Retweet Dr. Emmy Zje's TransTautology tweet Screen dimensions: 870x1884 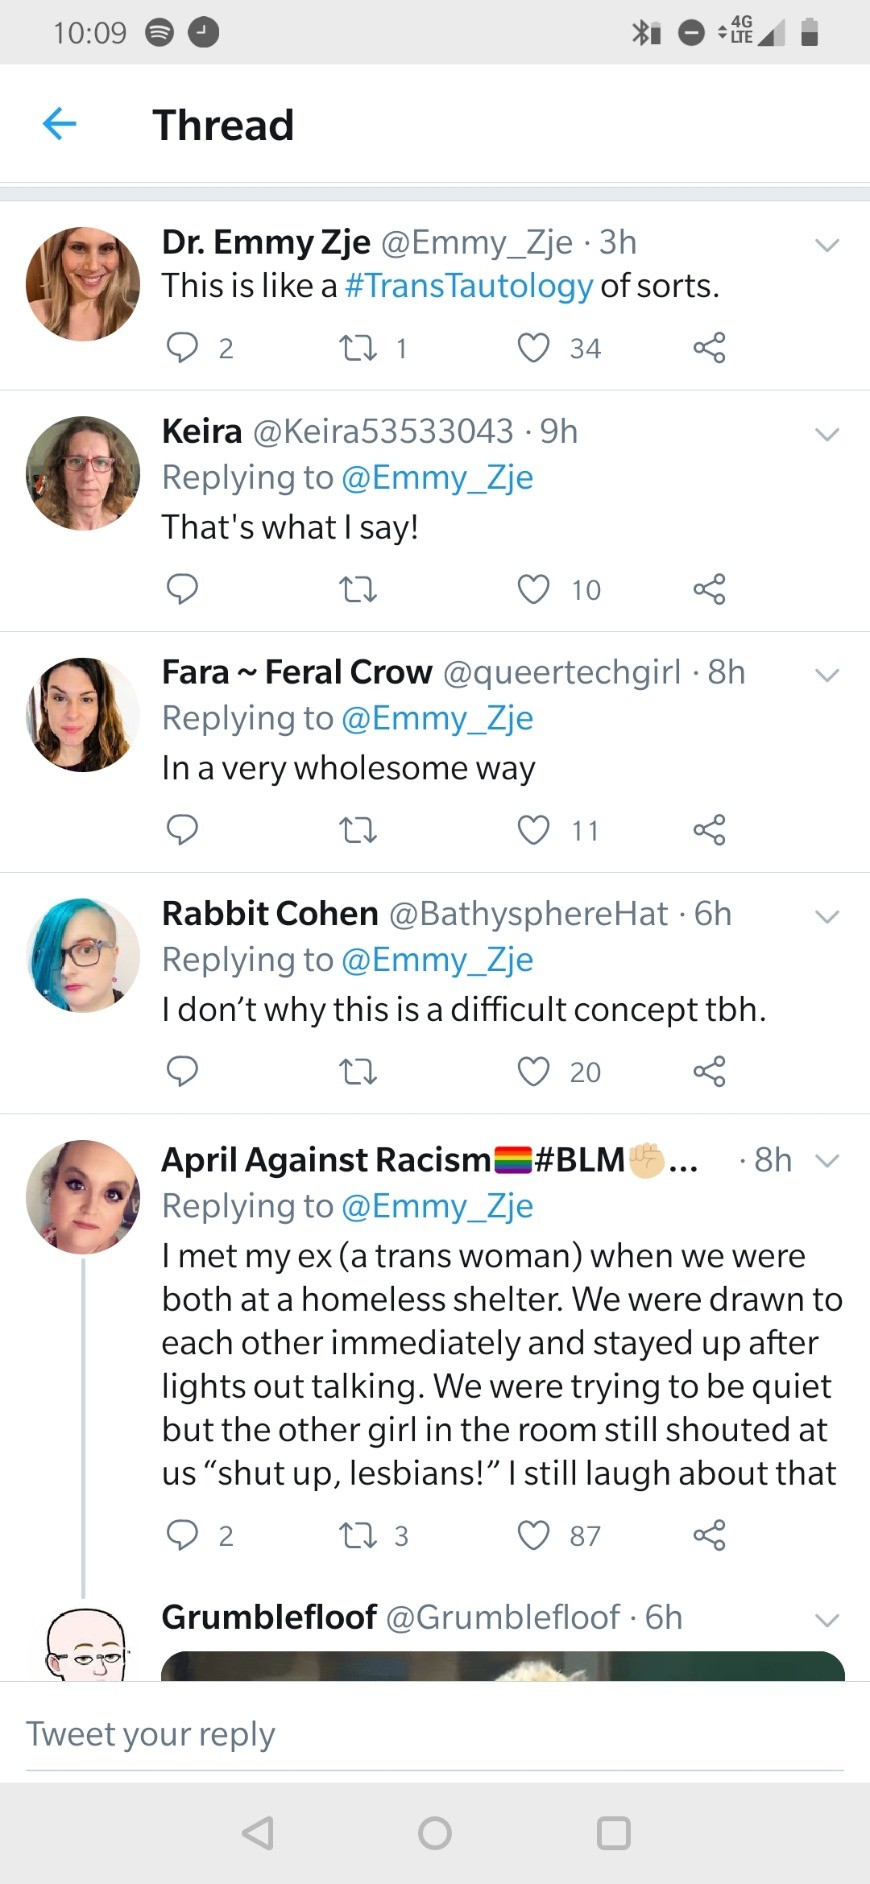click(x=357, y=347)
